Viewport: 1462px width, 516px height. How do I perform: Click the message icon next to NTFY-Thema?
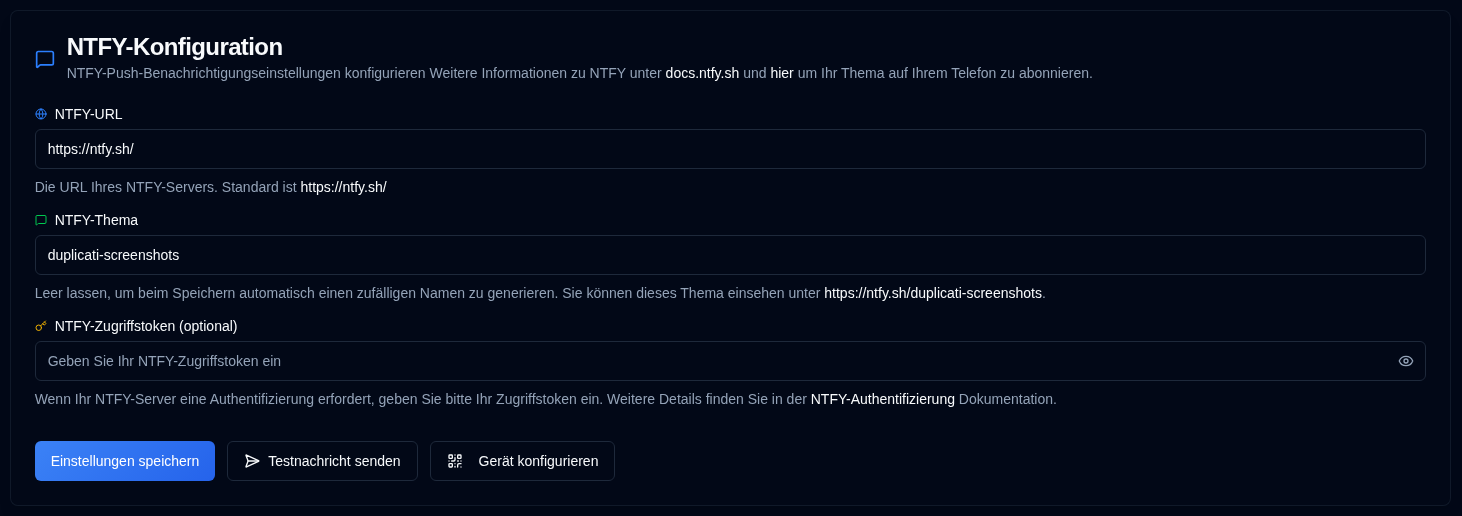(x=41, y=220)
